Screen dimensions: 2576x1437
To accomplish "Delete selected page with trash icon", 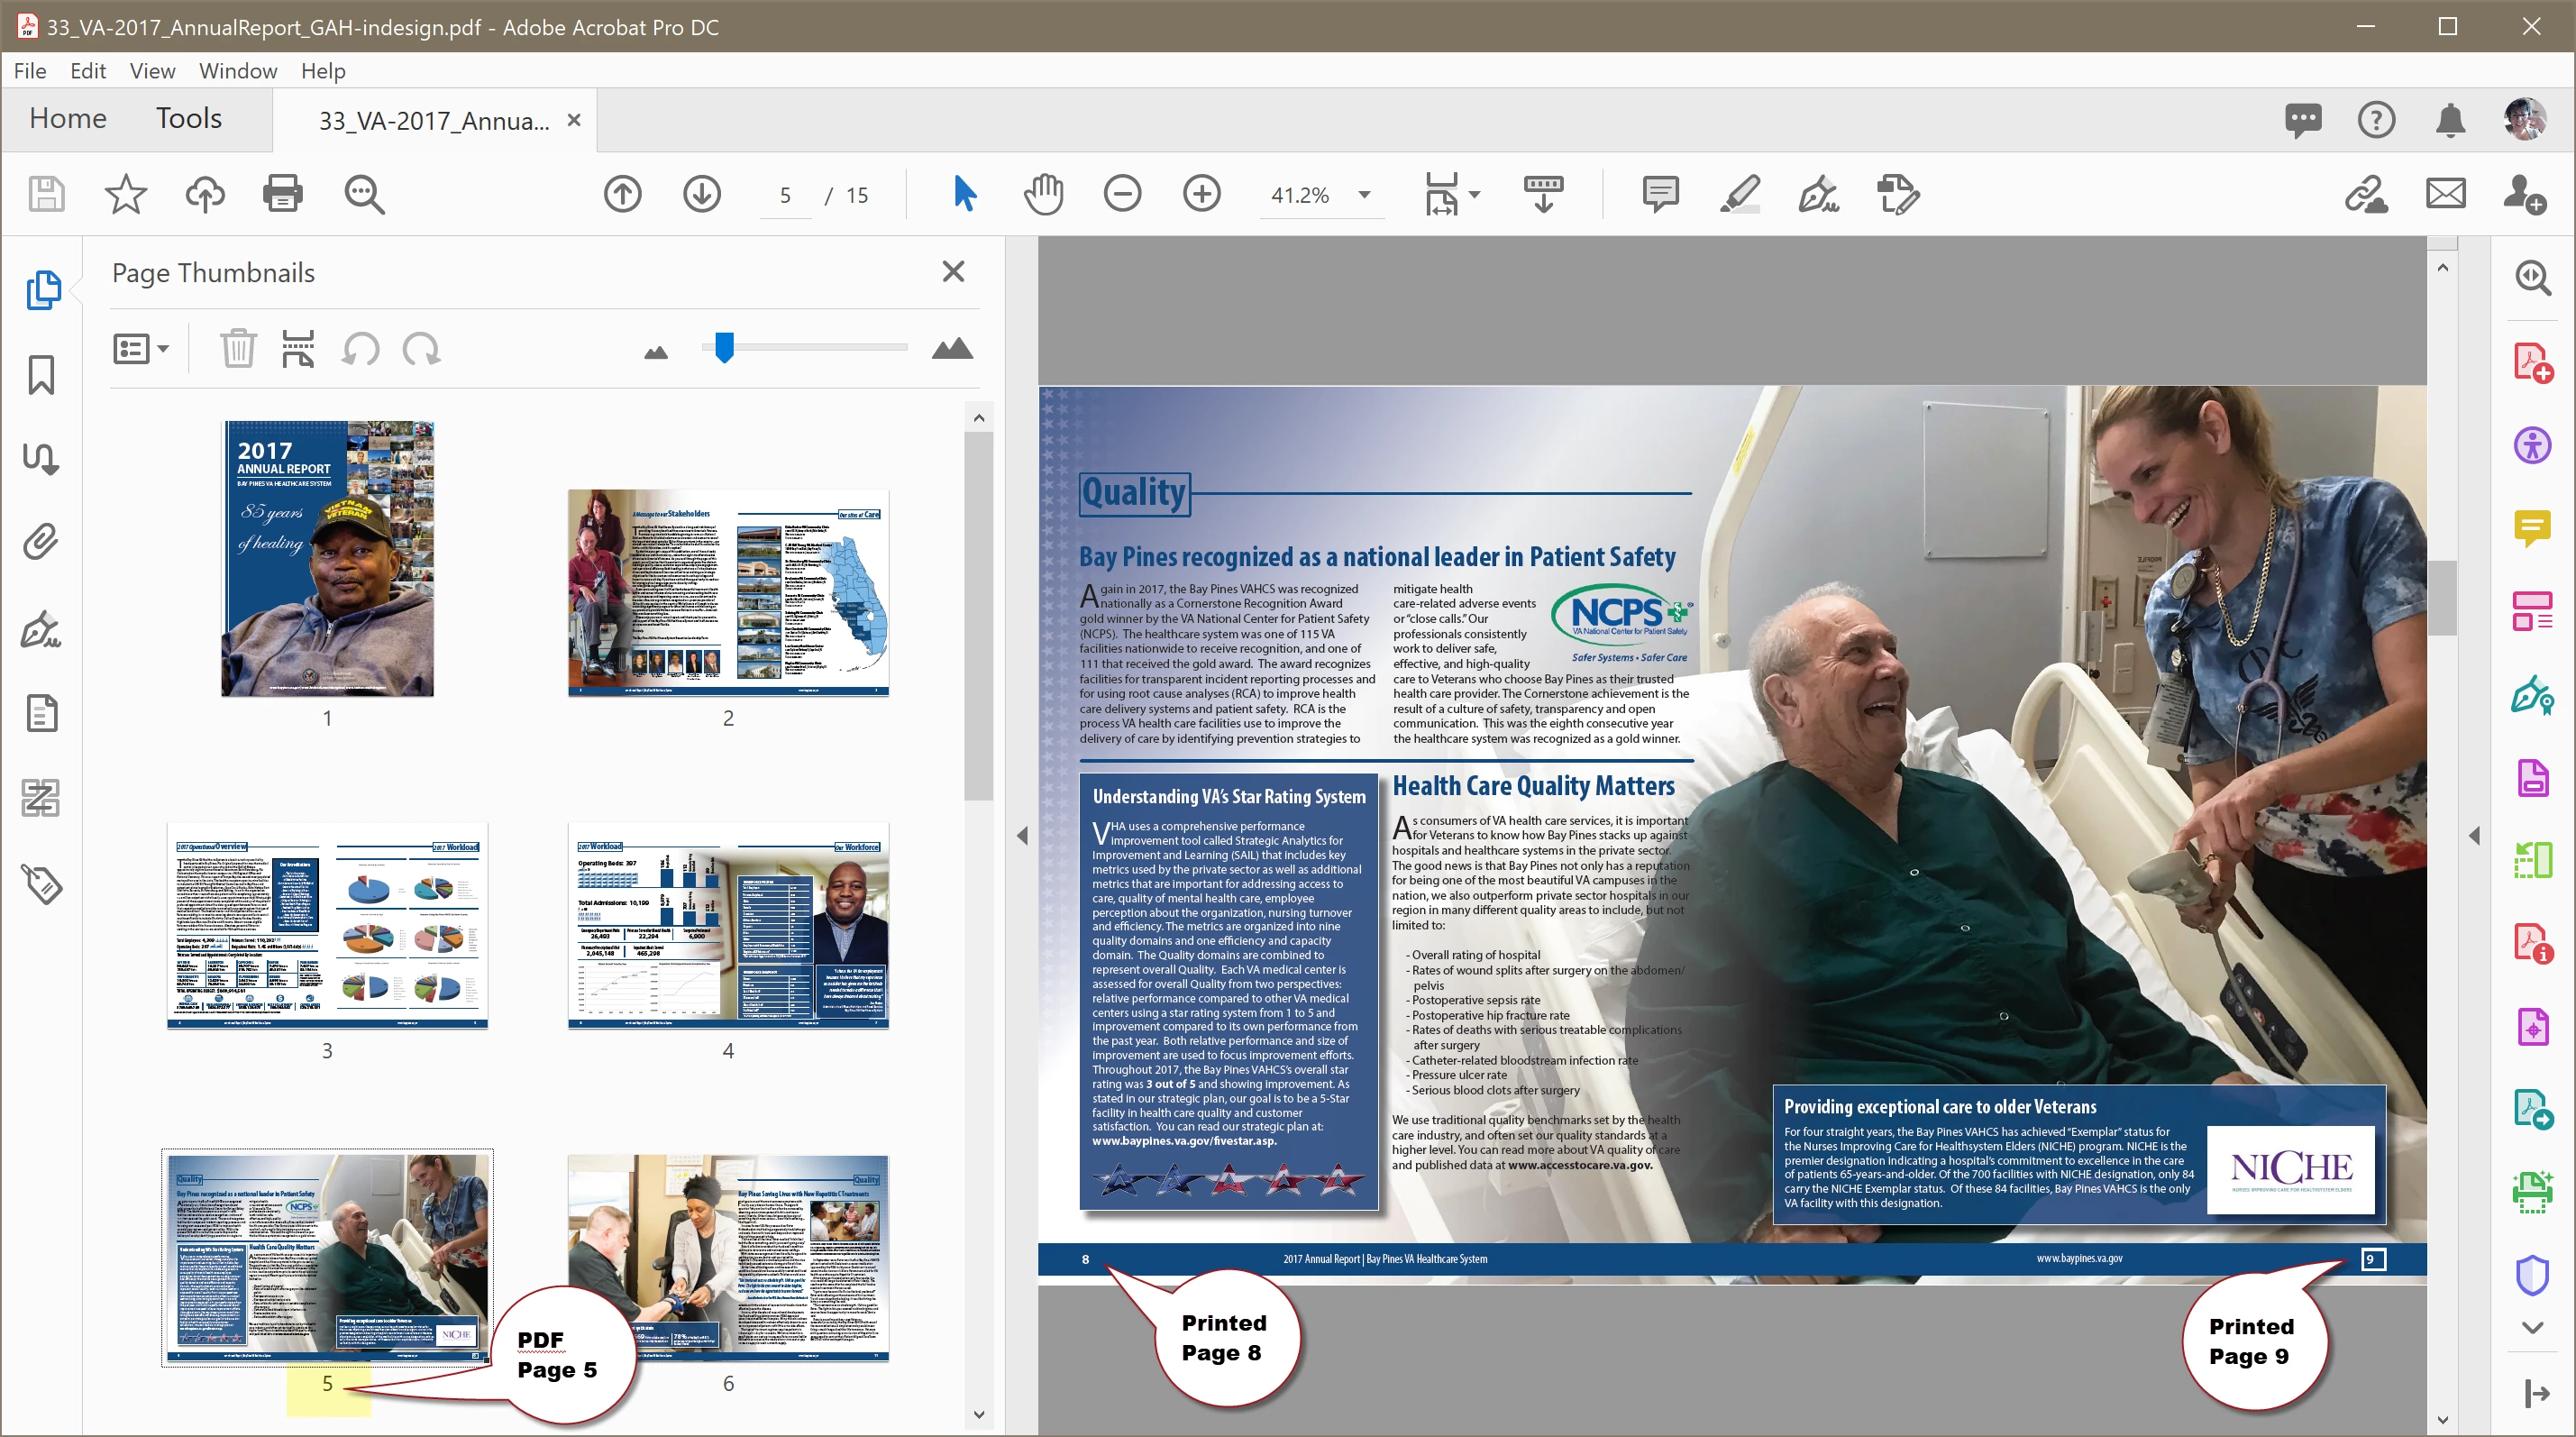I will tap(238, 349).
